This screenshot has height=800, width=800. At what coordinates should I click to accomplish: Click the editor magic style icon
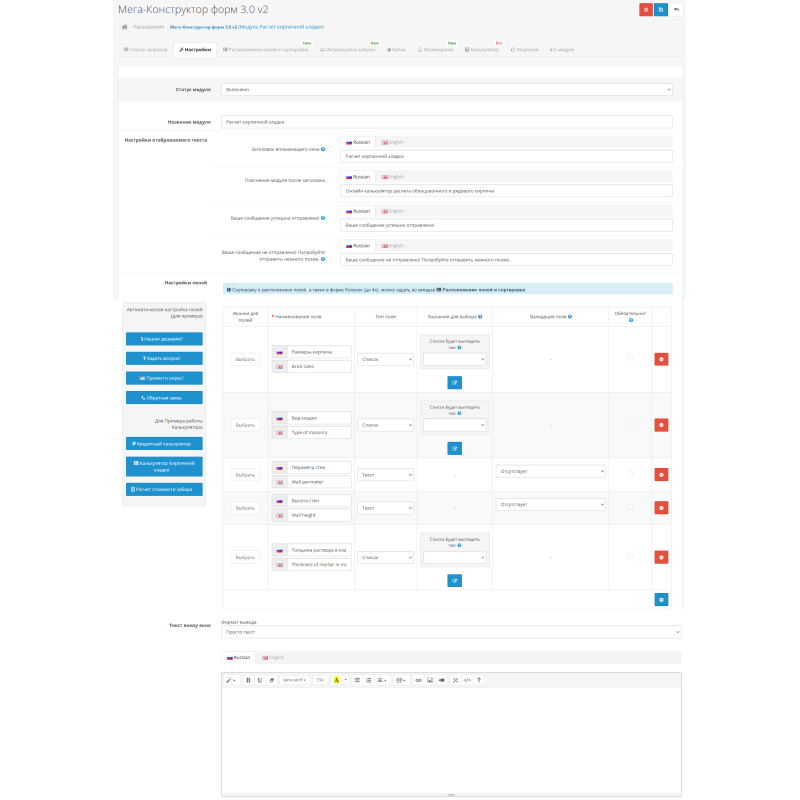pos(231,680)
